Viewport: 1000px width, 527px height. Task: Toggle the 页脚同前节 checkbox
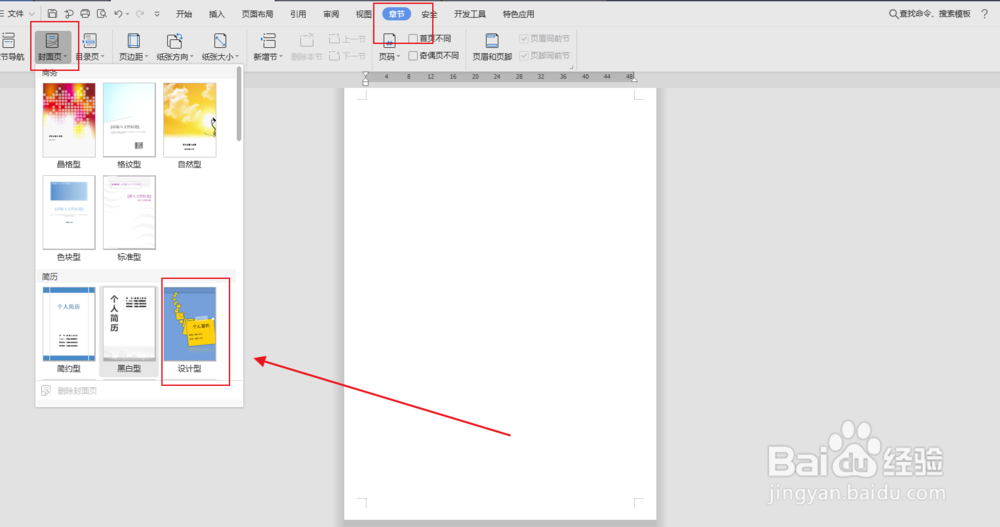coord(524,56)
